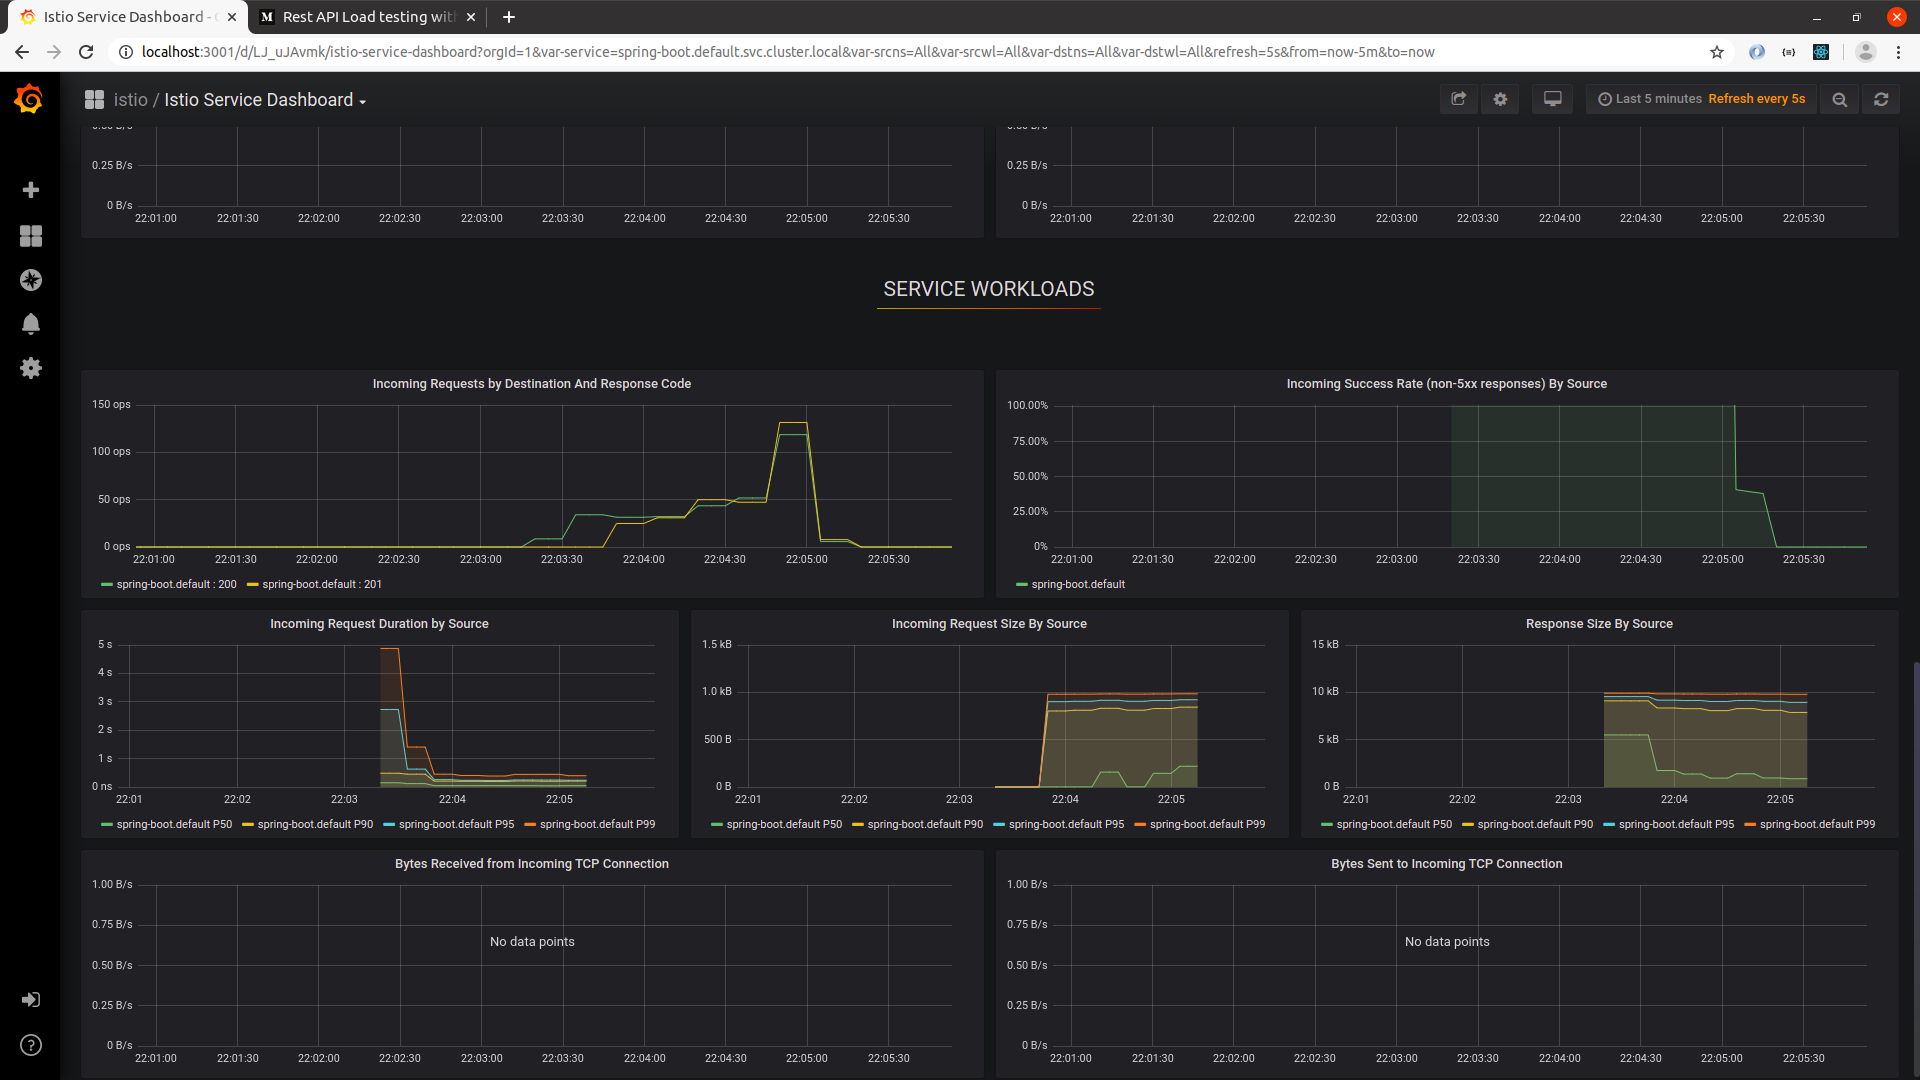The height and width of the screenshot is (1080, 1920).
Task: Toggle P95 legend in Response Size panel
Action: [1676, 825]
